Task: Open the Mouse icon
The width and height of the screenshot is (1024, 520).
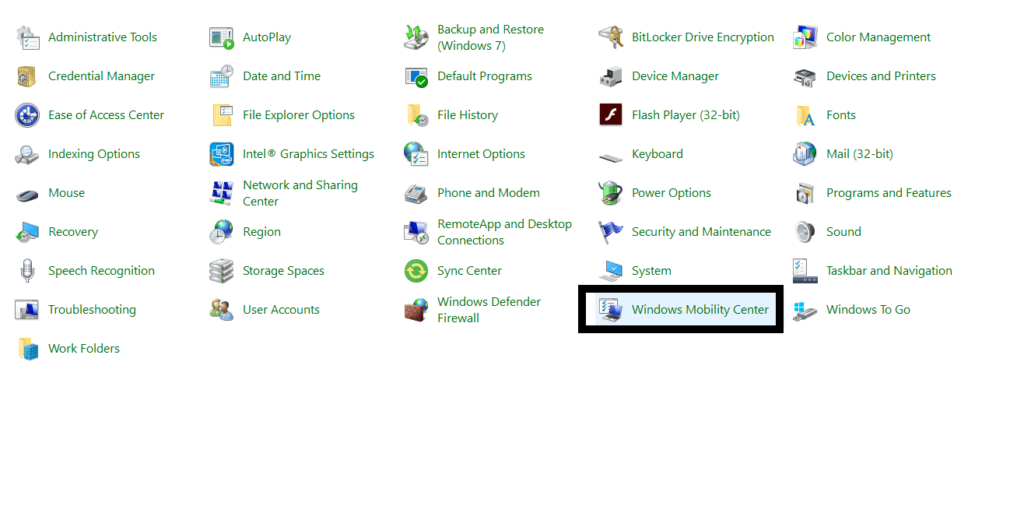Action: pyautogui.click(x=27, y=194)
